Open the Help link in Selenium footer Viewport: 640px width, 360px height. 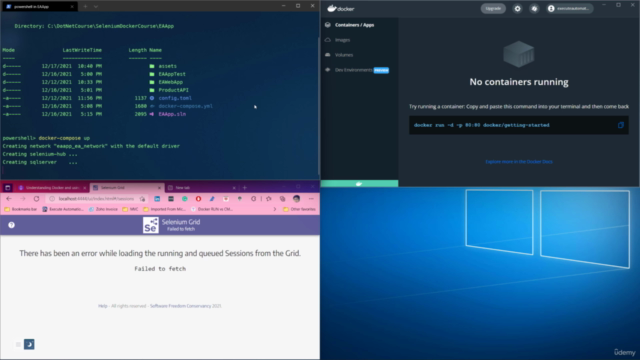(102, 306)
